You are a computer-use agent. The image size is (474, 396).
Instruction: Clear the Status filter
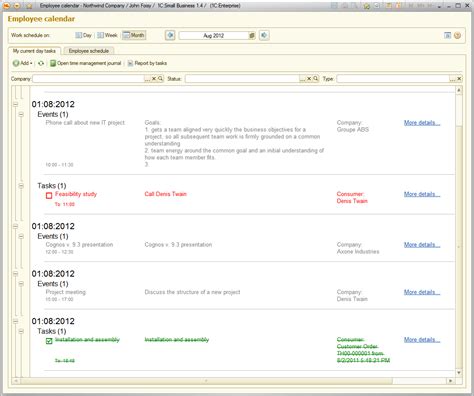[x=309, y=79]
